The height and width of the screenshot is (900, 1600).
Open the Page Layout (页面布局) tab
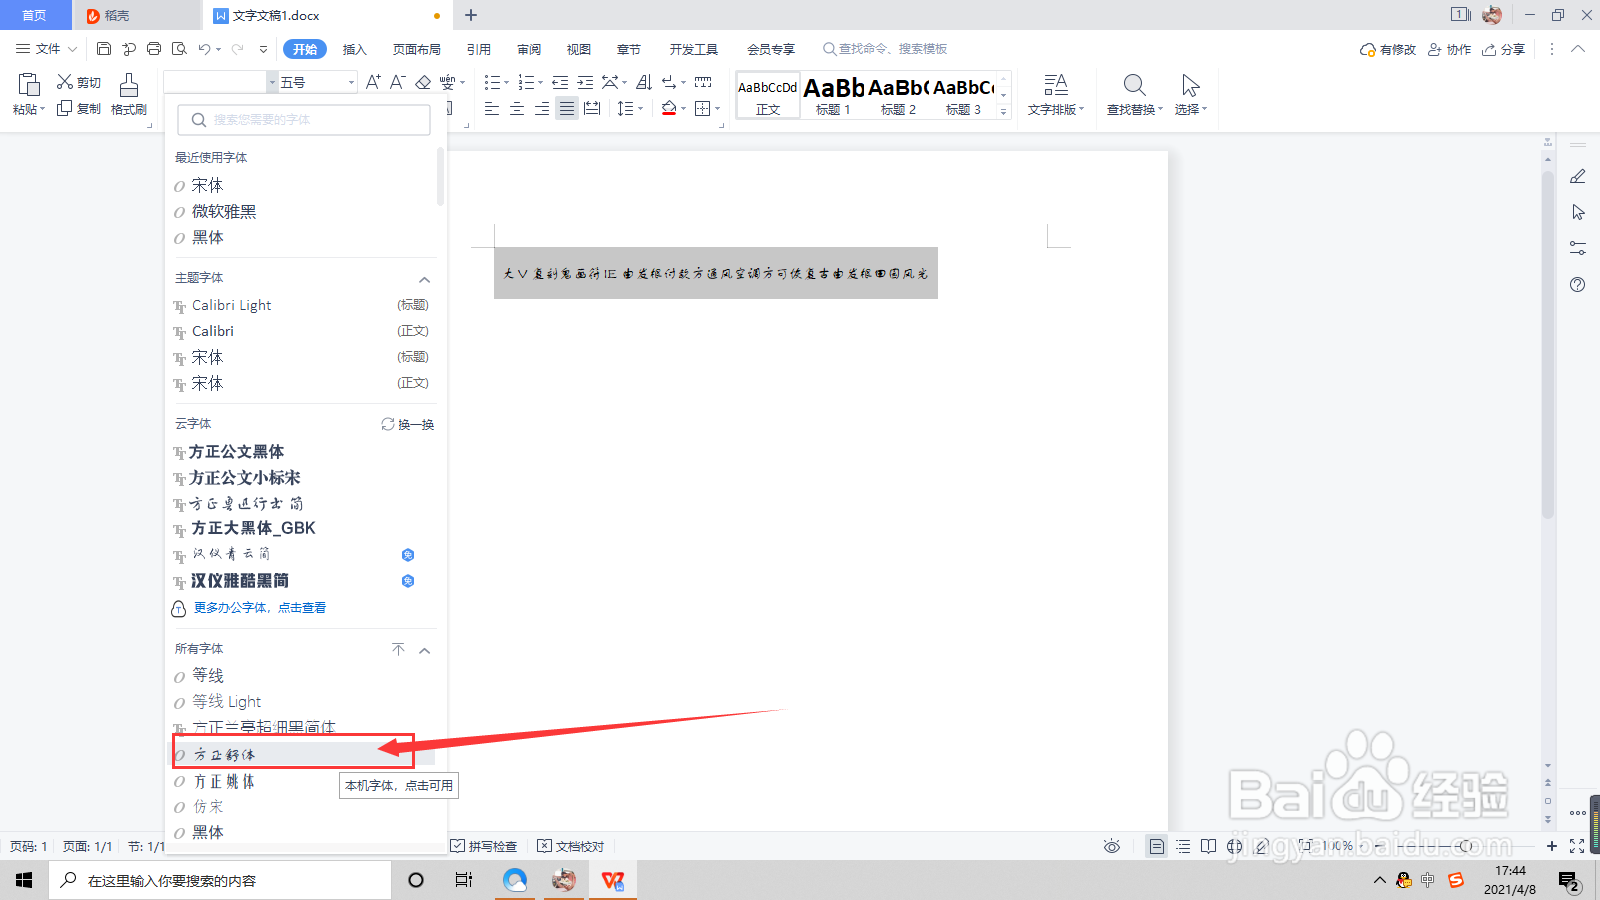[x=417, y=49]
